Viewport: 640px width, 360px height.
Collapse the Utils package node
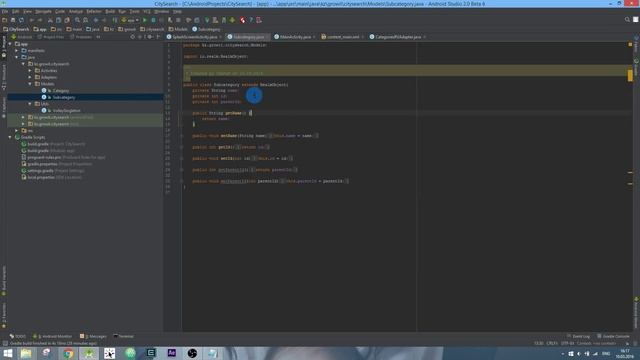tap(30, 104)
